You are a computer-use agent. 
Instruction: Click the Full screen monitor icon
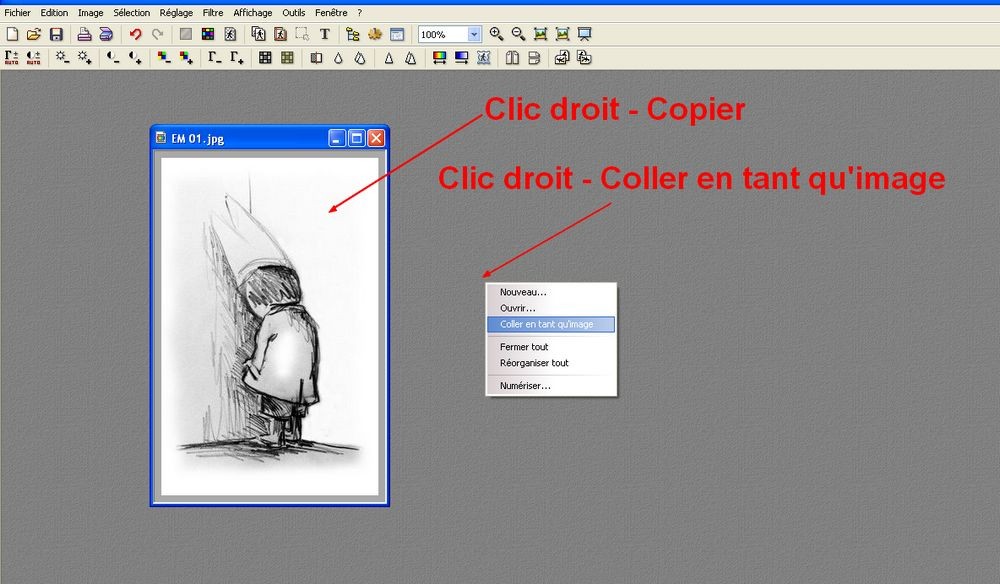[x=585, y=34]
